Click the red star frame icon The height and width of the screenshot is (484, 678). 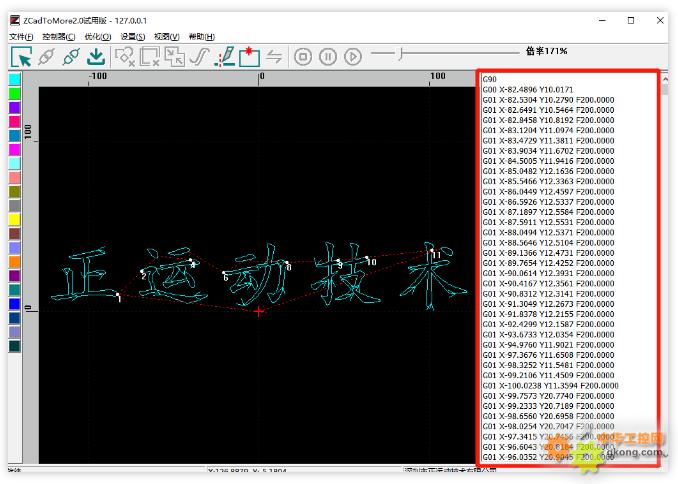point(249,57)
